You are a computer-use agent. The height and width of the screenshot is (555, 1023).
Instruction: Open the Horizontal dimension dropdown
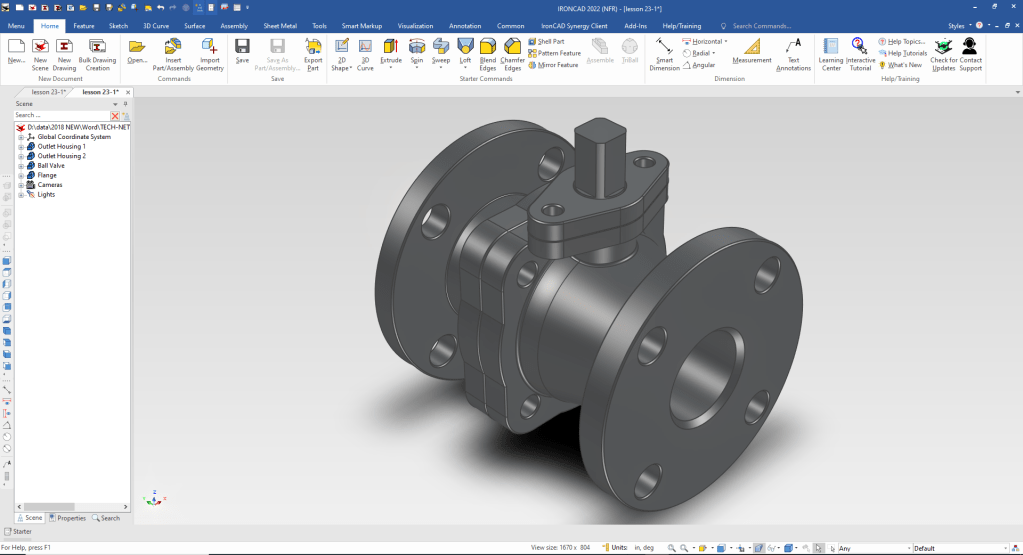725,42
